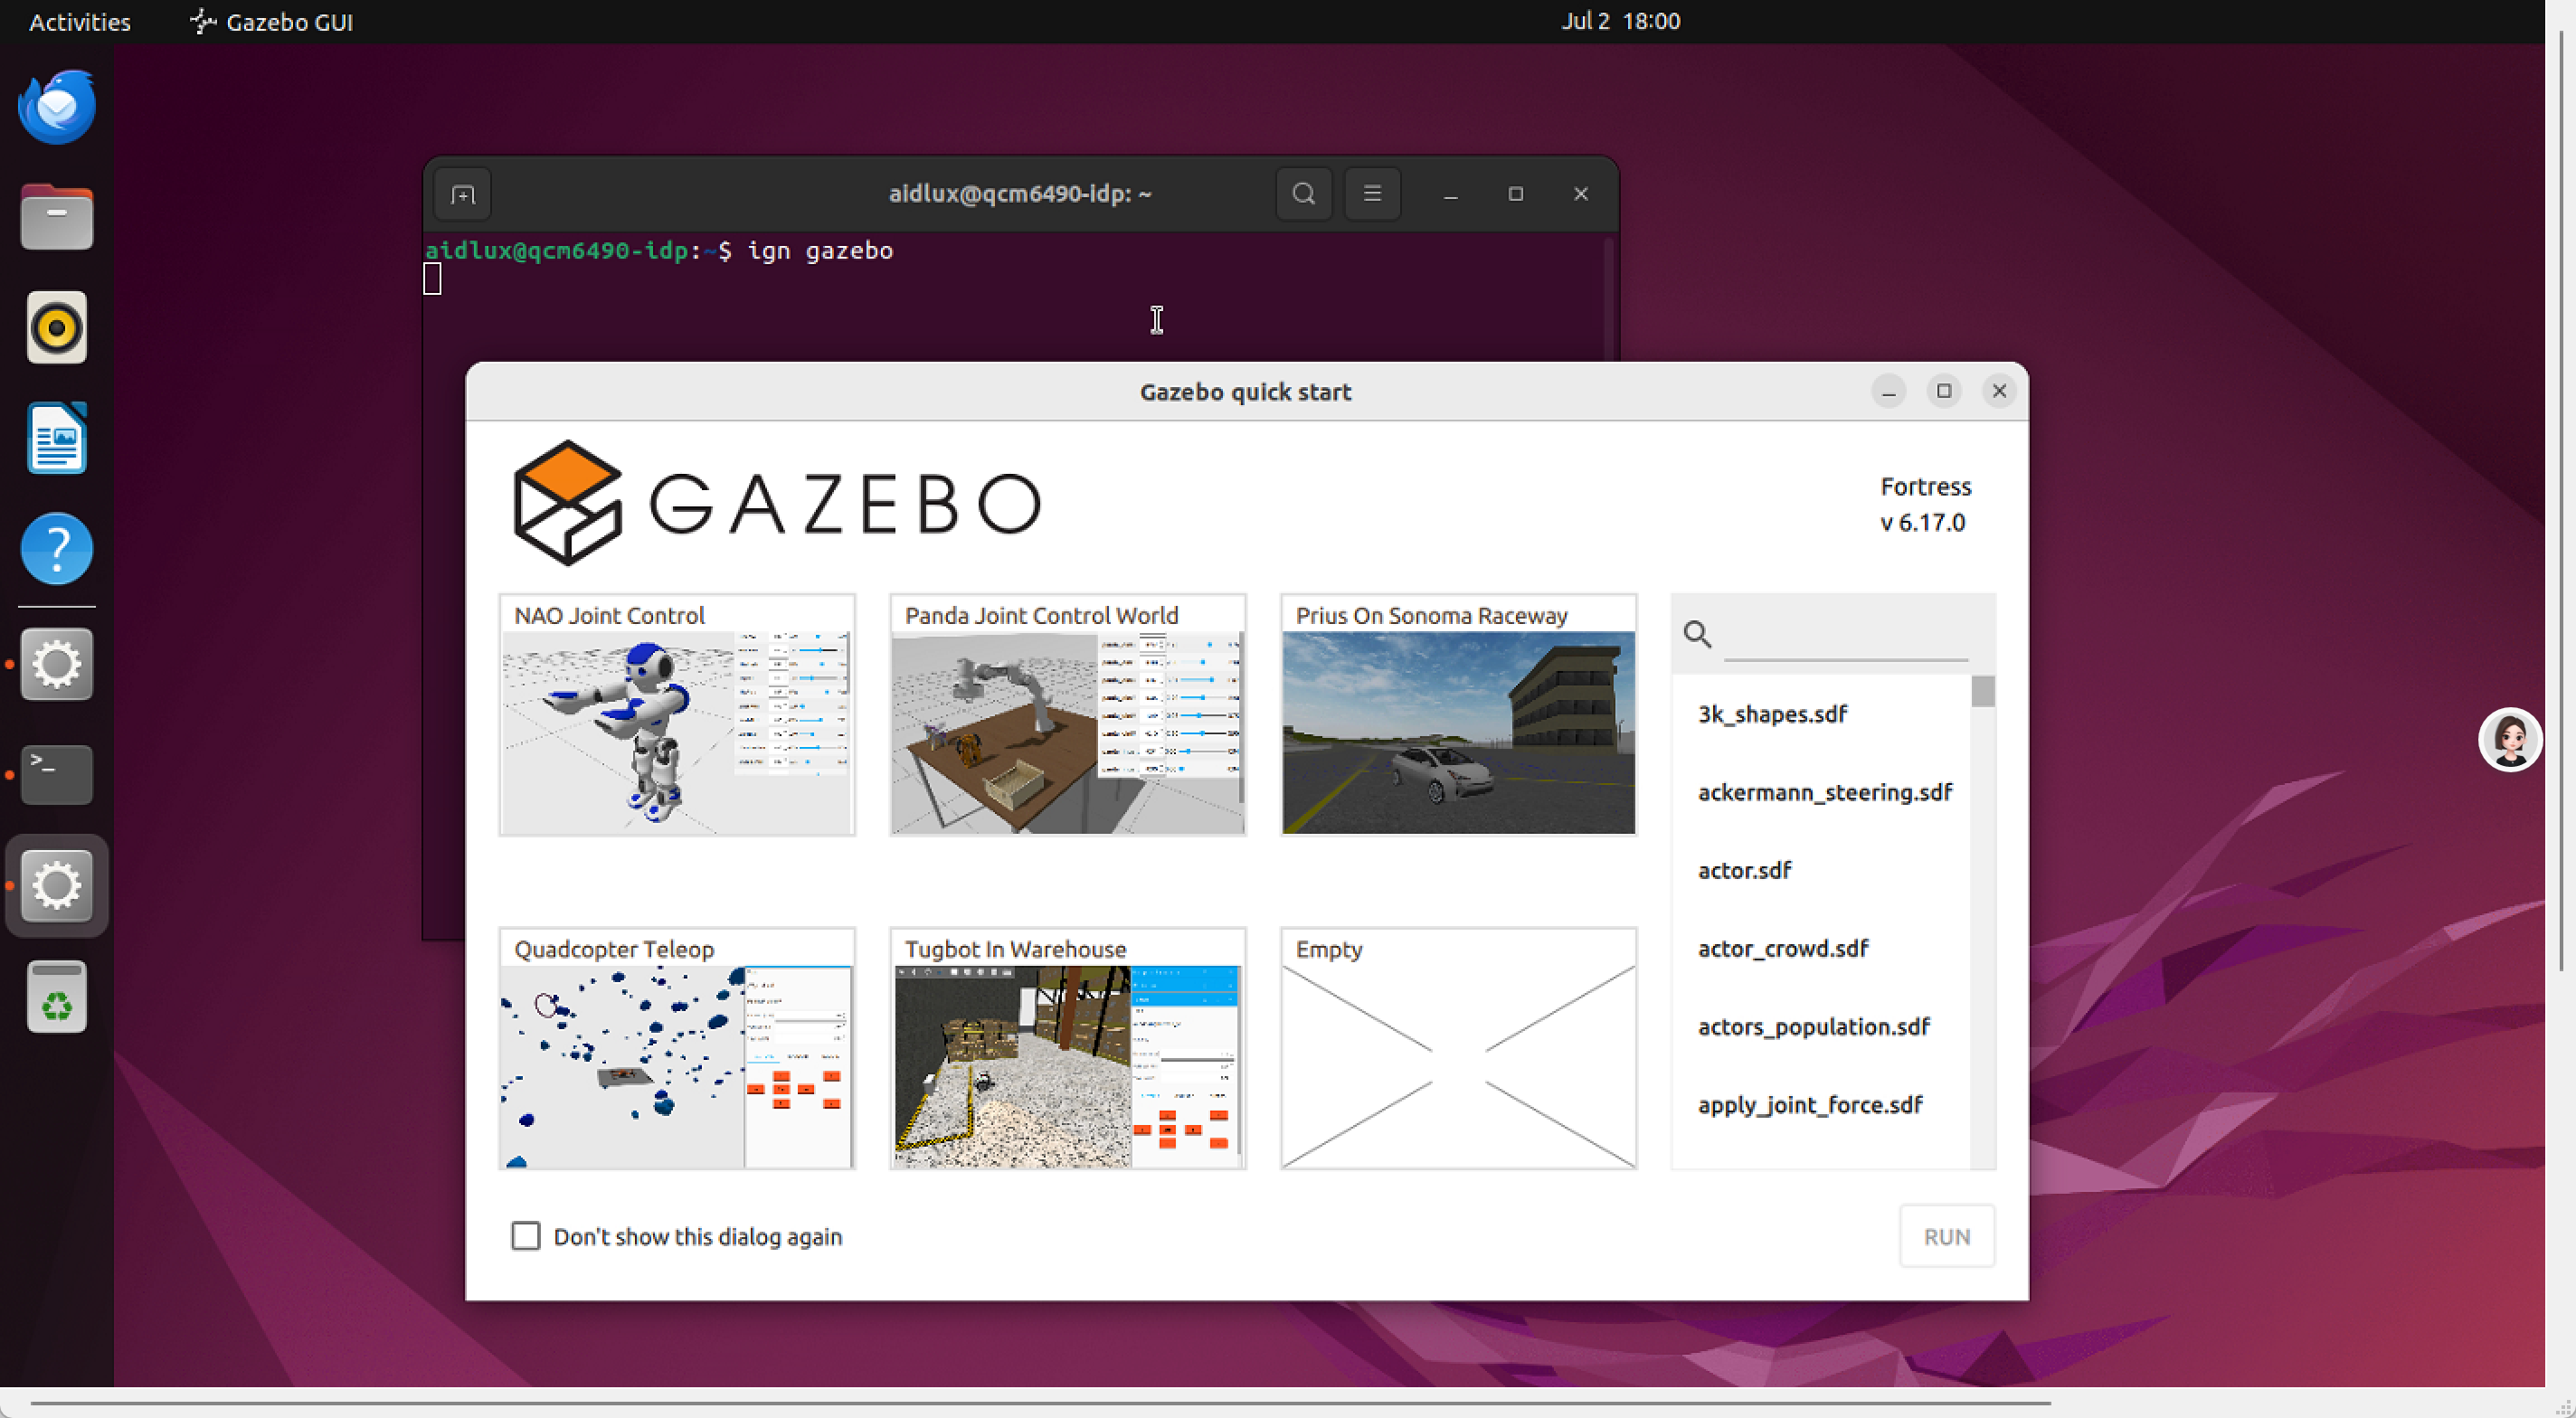Click the terminal search magnifier icon
The width and height of the screenshot is (2576, 1418).
coord(1303,193)
